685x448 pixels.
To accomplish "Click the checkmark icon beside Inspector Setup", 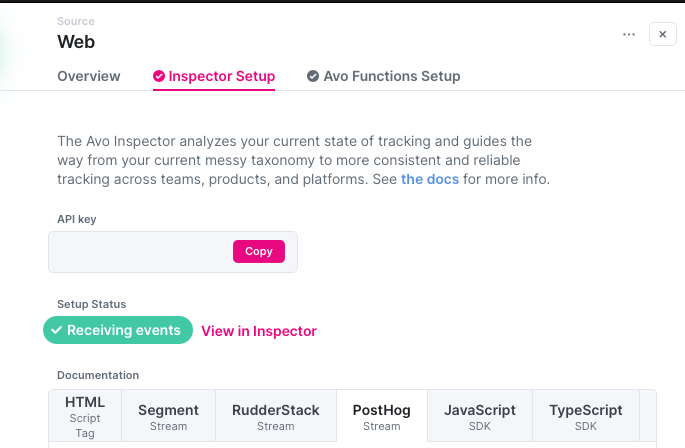I will pyautogui.click(x=159, y=76).
